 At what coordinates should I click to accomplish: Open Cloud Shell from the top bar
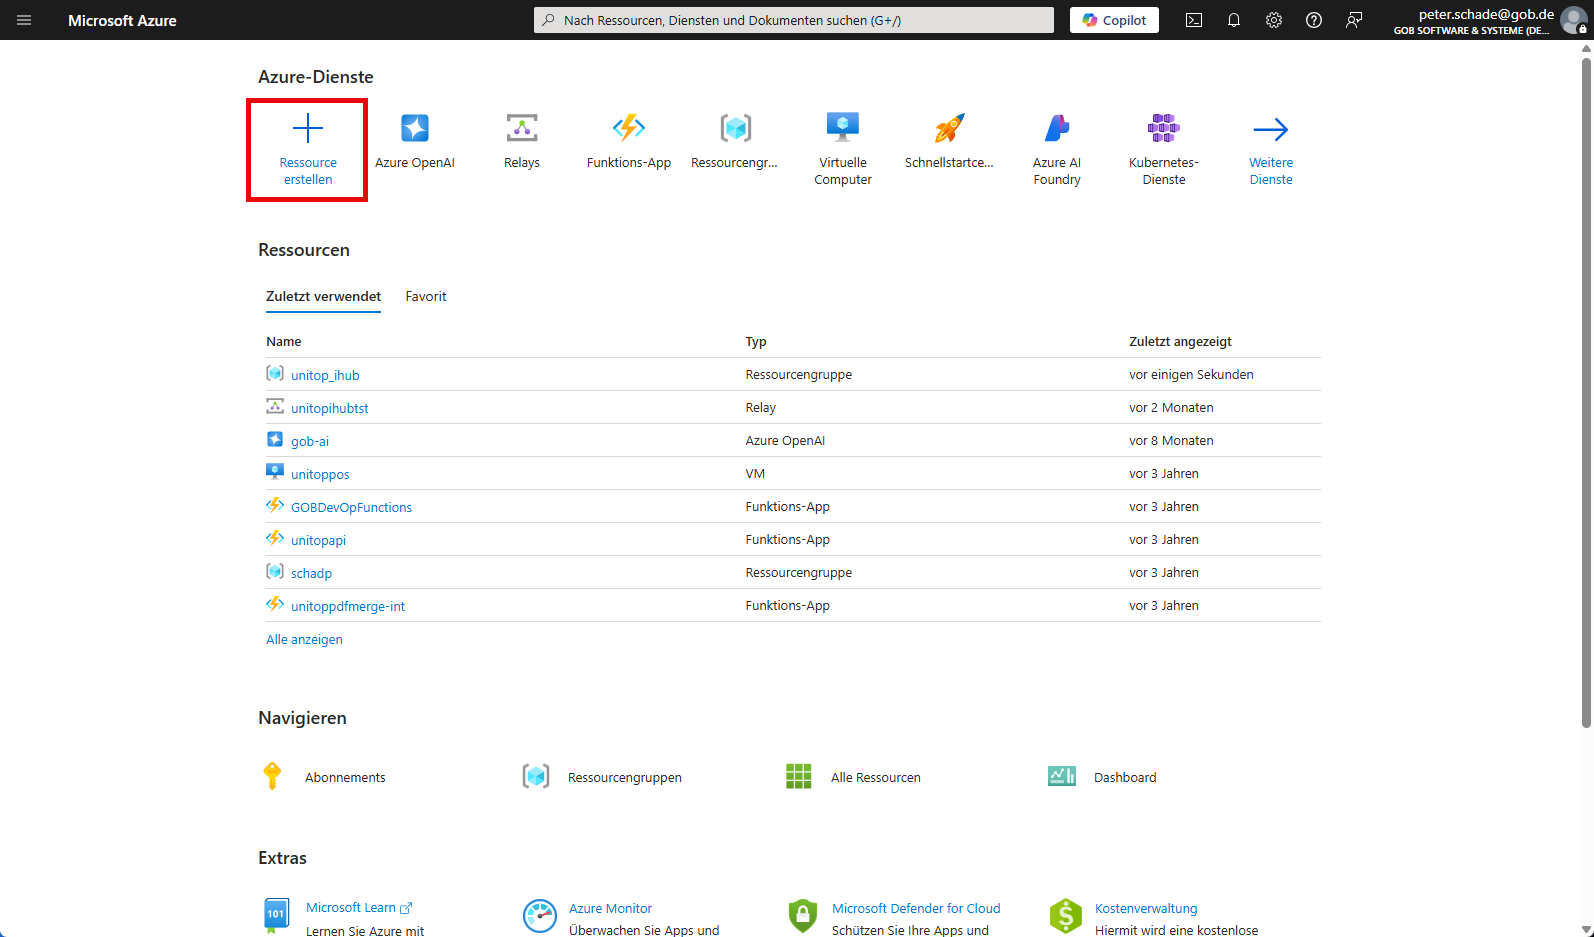(x=1194, y=20)
